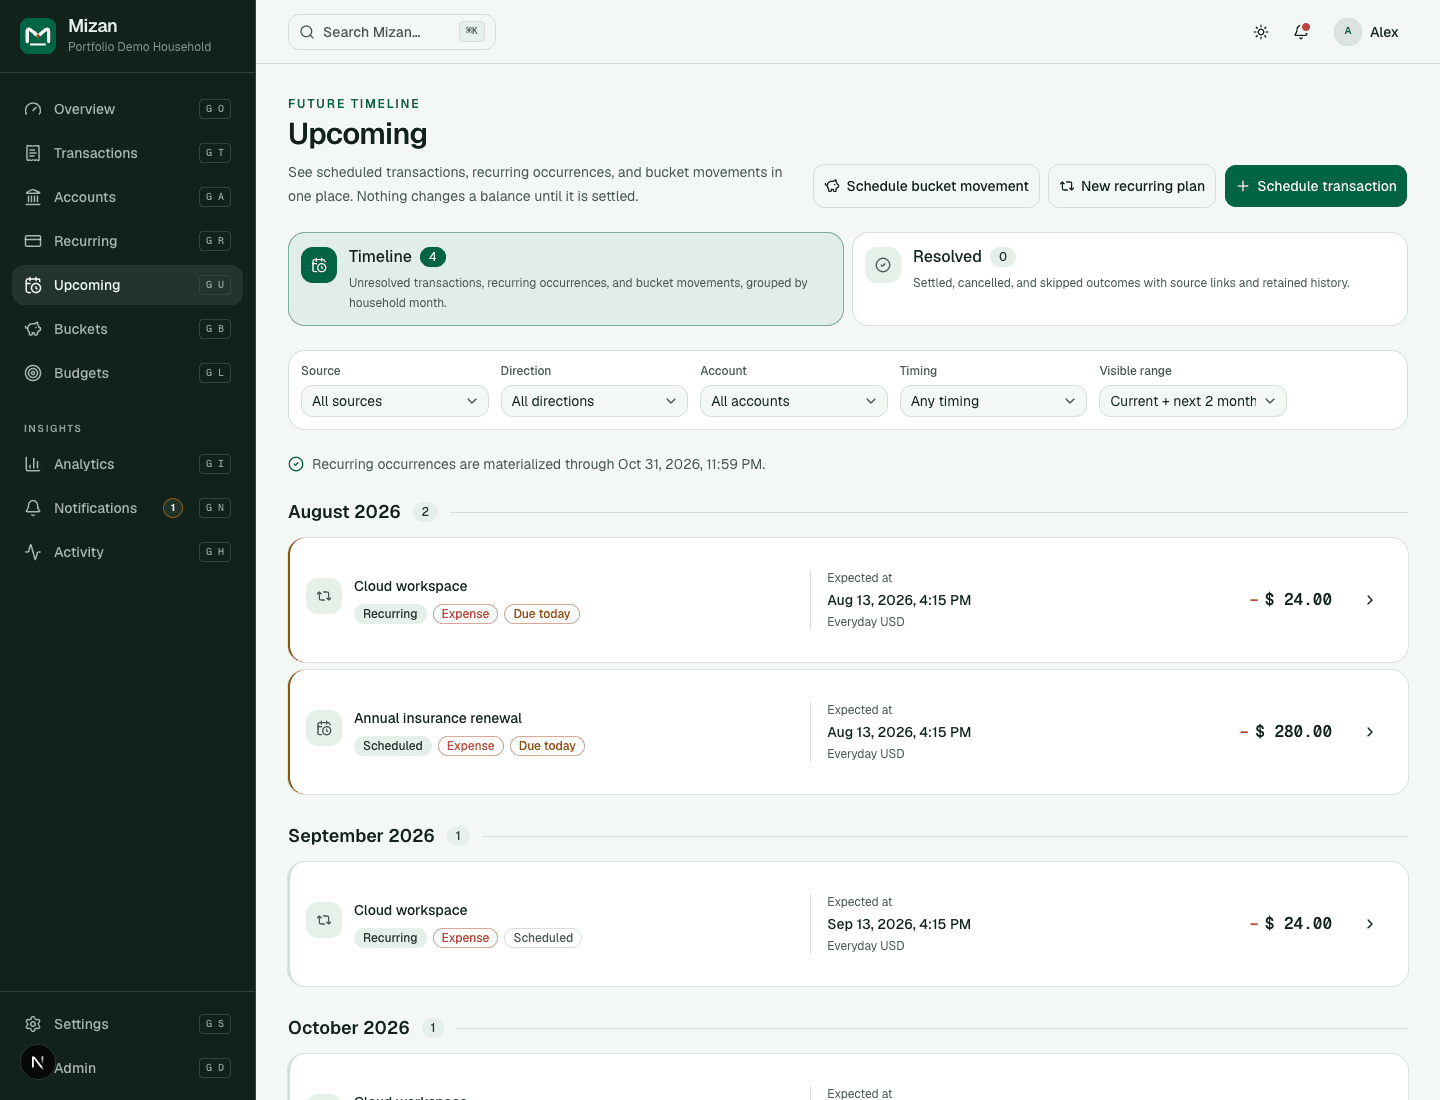Click the August 2026 month heading

[344, 512]
